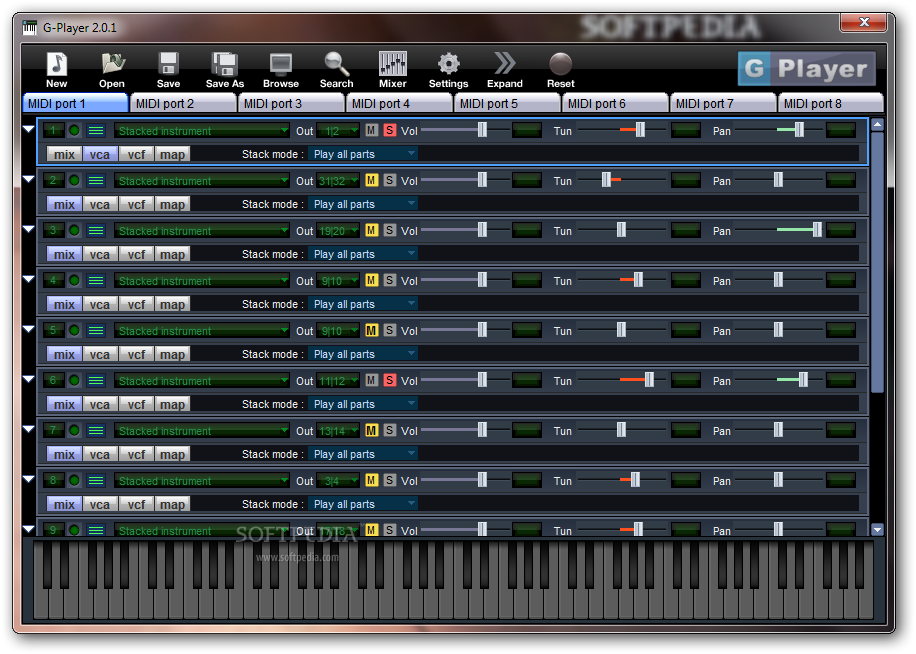Open Stacked instrument dropdown on channel 1
This screenshot has height=654, width=916.
(x=202, y=131)
